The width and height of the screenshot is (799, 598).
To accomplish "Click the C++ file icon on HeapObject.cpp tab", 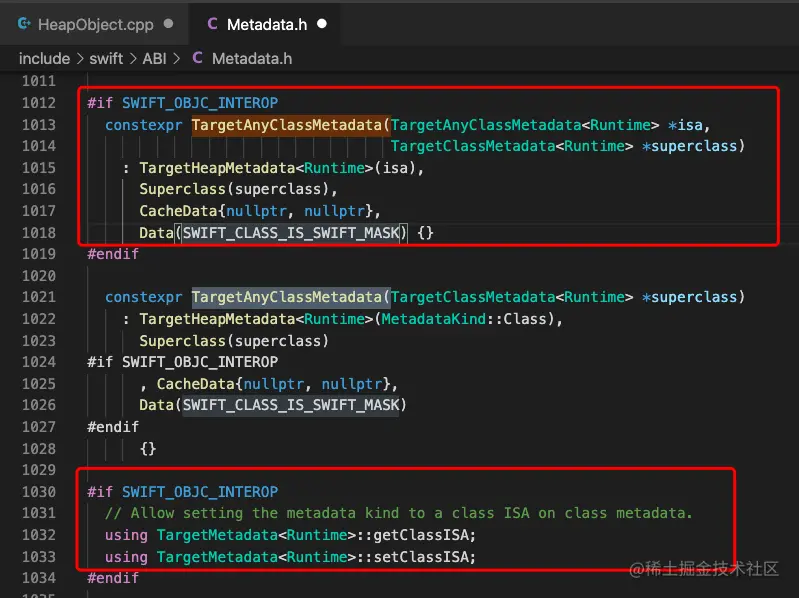I will pyautogui.click(x=23, y=23).
